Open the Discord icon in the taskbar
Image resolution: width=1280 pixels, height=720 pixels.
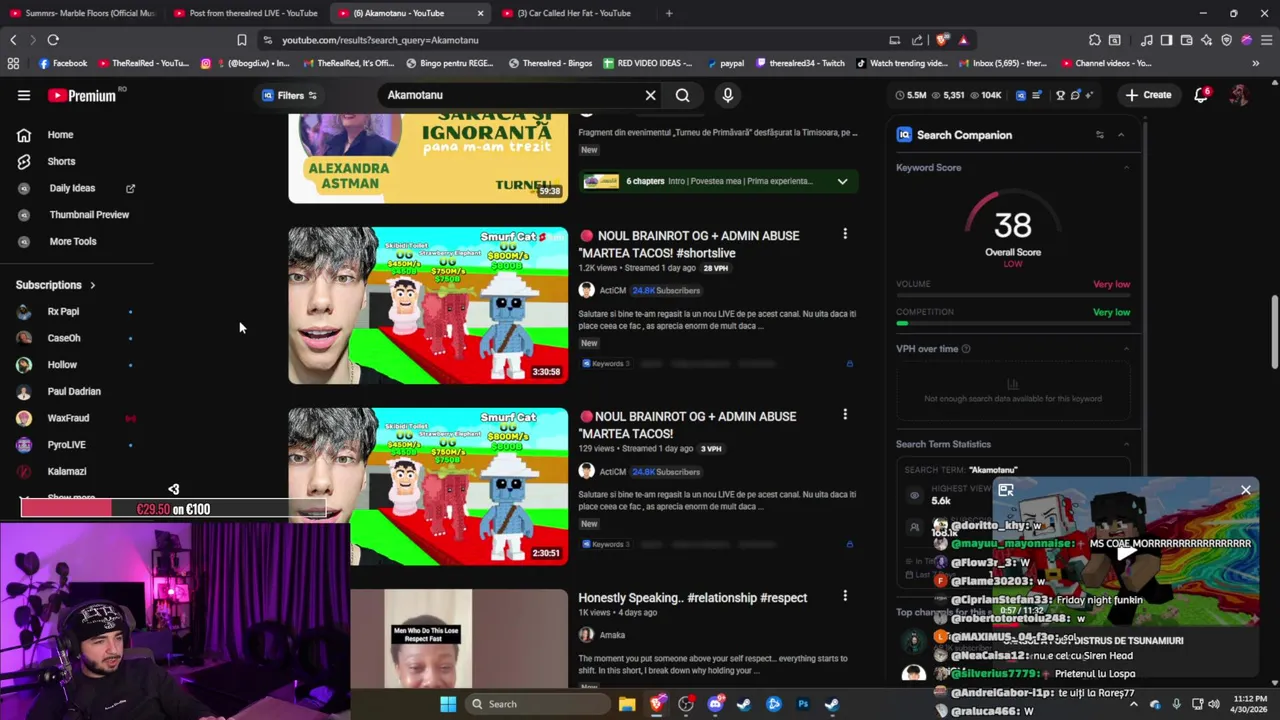715,704
